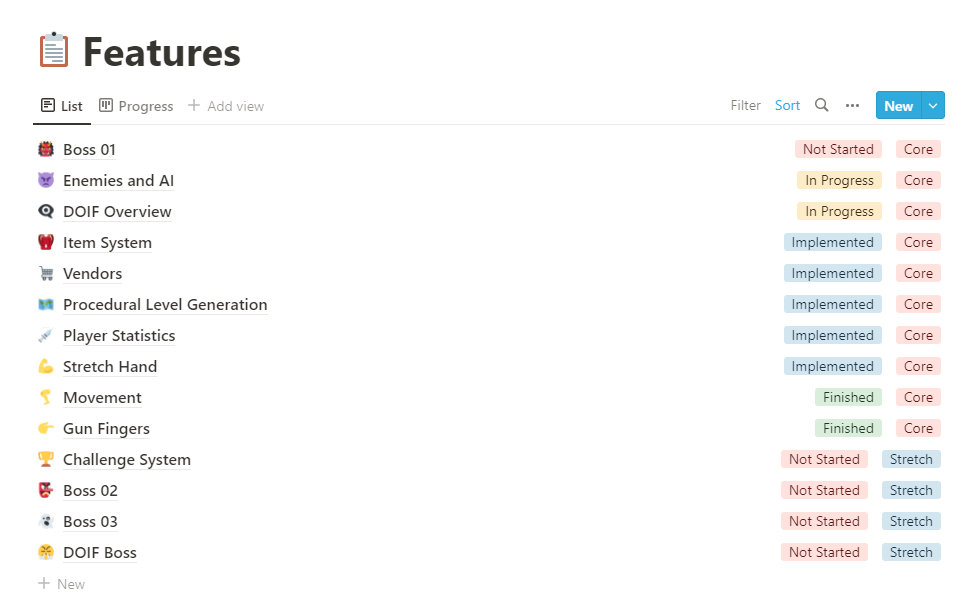
Task: Click the clipboard icon beside Features title
Action: click(54, 51)
